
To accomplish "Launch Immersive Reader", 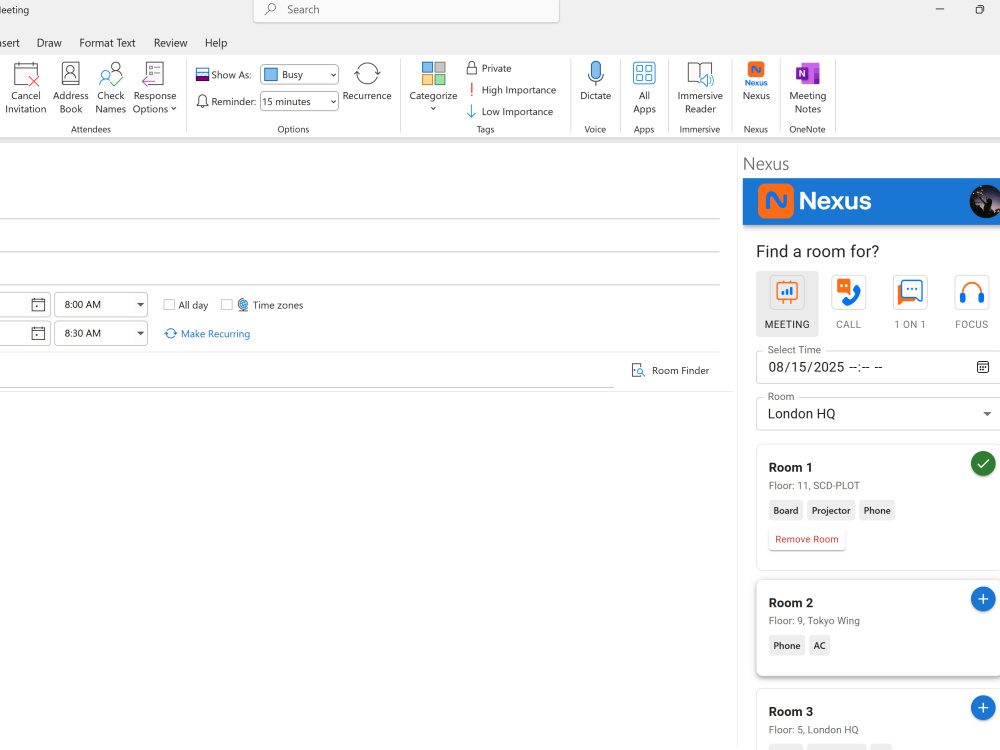I will tap(700, 88).
